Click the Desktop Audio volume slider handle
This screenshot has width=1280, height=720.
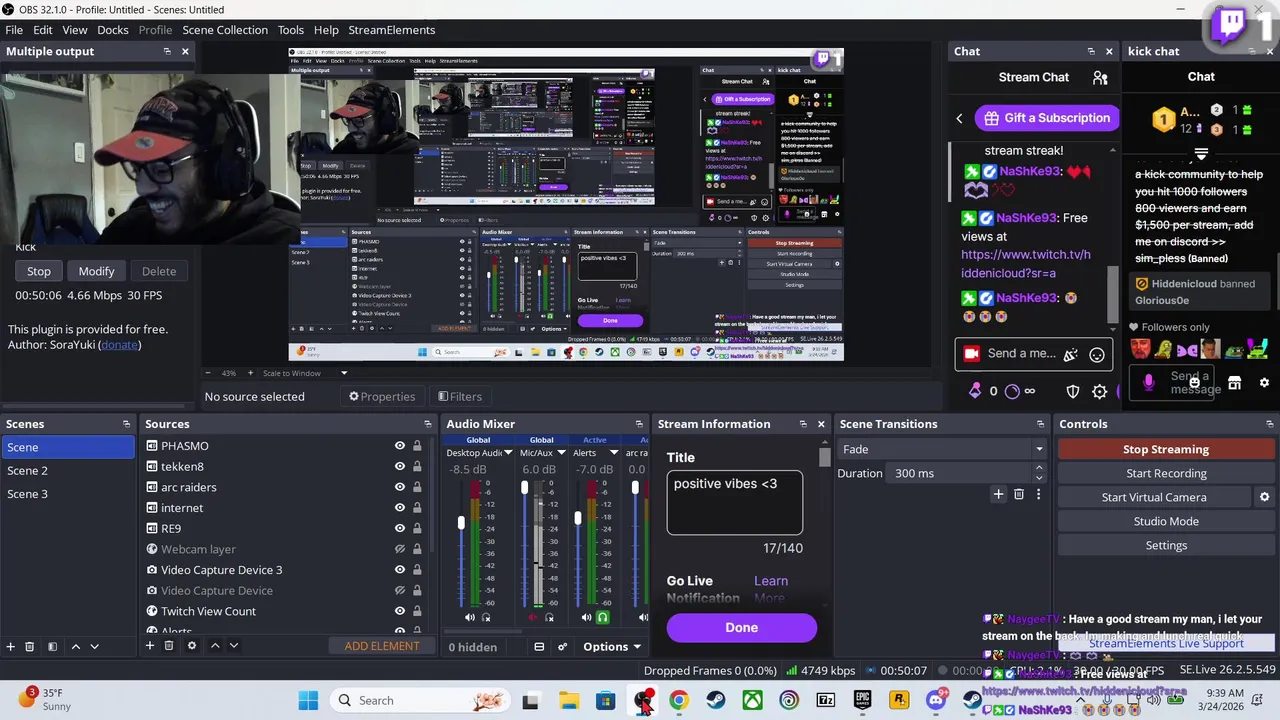(x=461, y=523)
